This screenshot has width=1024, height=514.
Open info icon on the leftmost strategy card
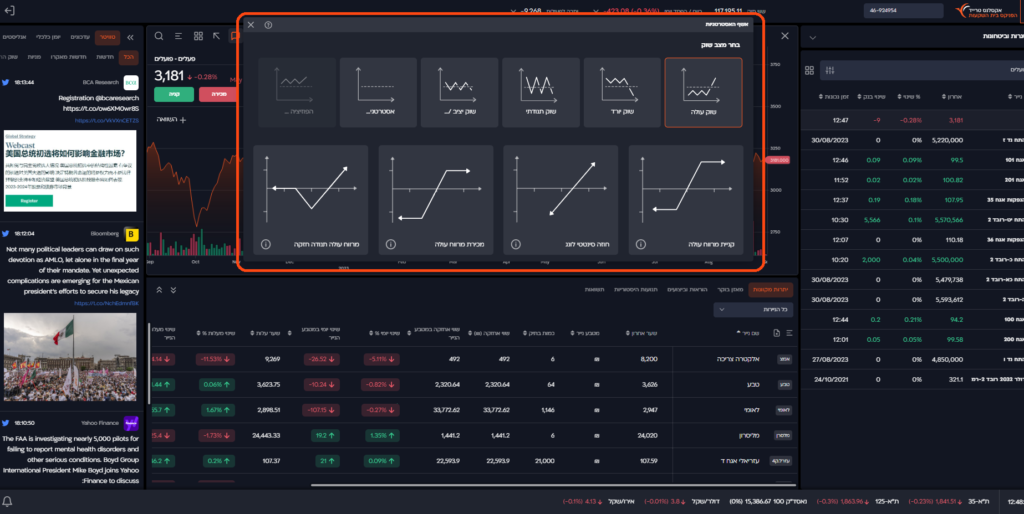click(x=266, y=243)
